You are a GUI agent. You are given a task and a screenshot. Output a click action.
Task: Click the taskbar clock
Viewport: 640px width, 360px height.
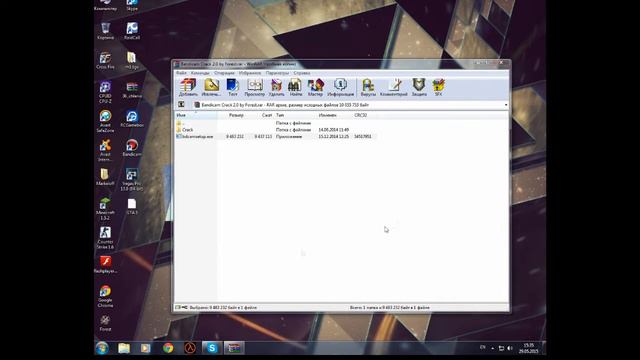(529, 348)
